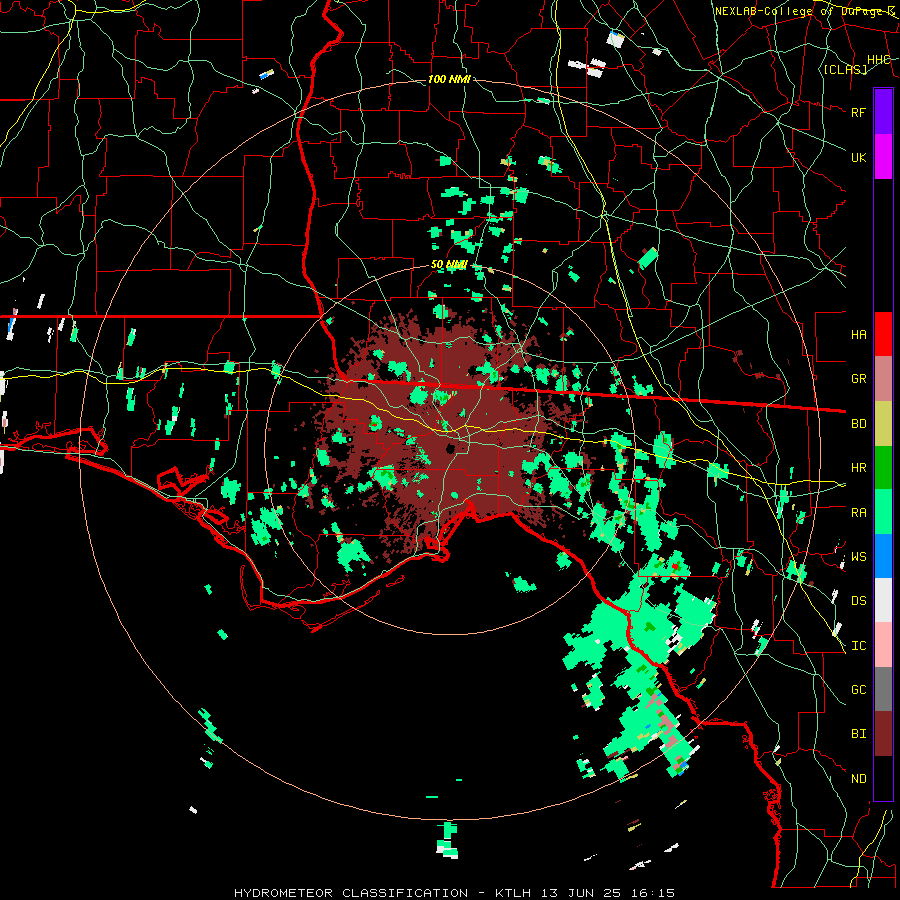The image size is (900, 900).
Task: Click the brown BI legend swatch
Action: tap(883, 734)
